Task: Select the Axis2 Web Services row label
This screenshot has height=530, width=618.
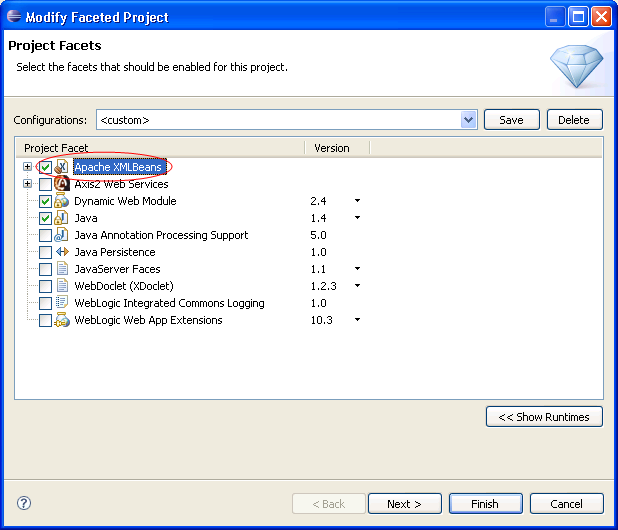Action: click(x=121, y=184)
